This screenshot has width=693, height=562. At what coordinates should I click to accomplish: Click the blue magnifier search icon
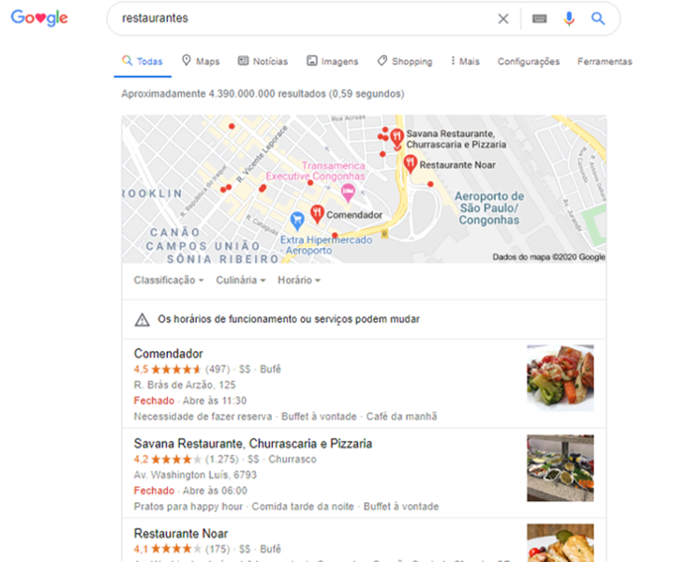click(x=598, y=19)
